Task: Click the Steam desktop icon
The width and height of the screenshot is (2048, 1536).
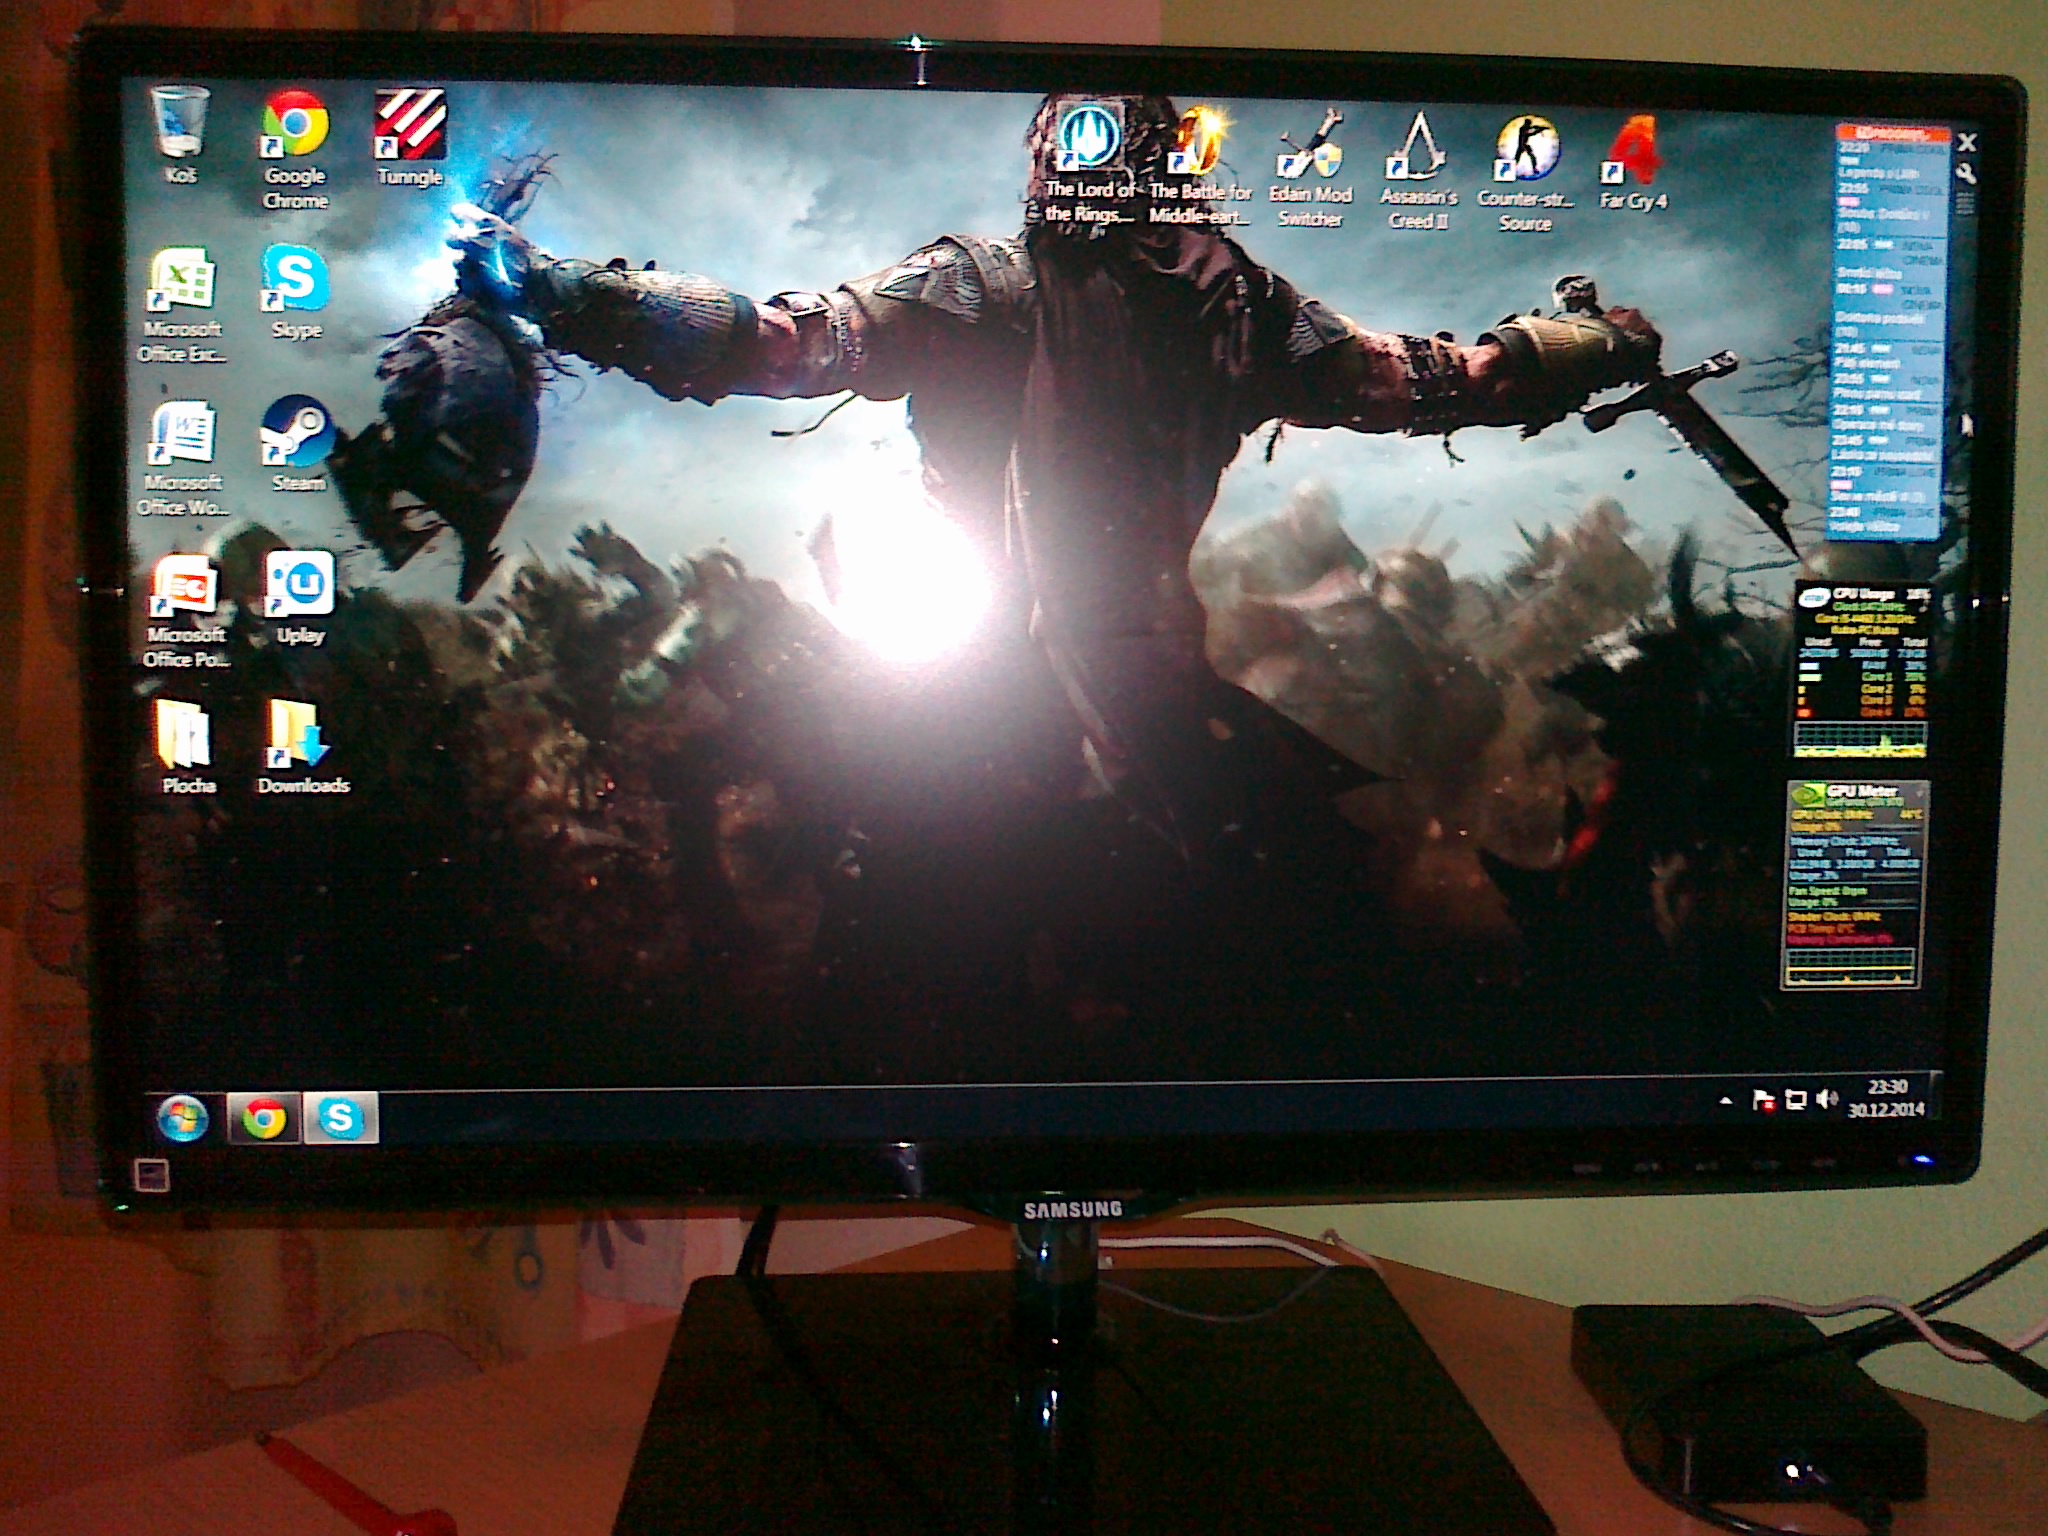Action: point(296,434)
